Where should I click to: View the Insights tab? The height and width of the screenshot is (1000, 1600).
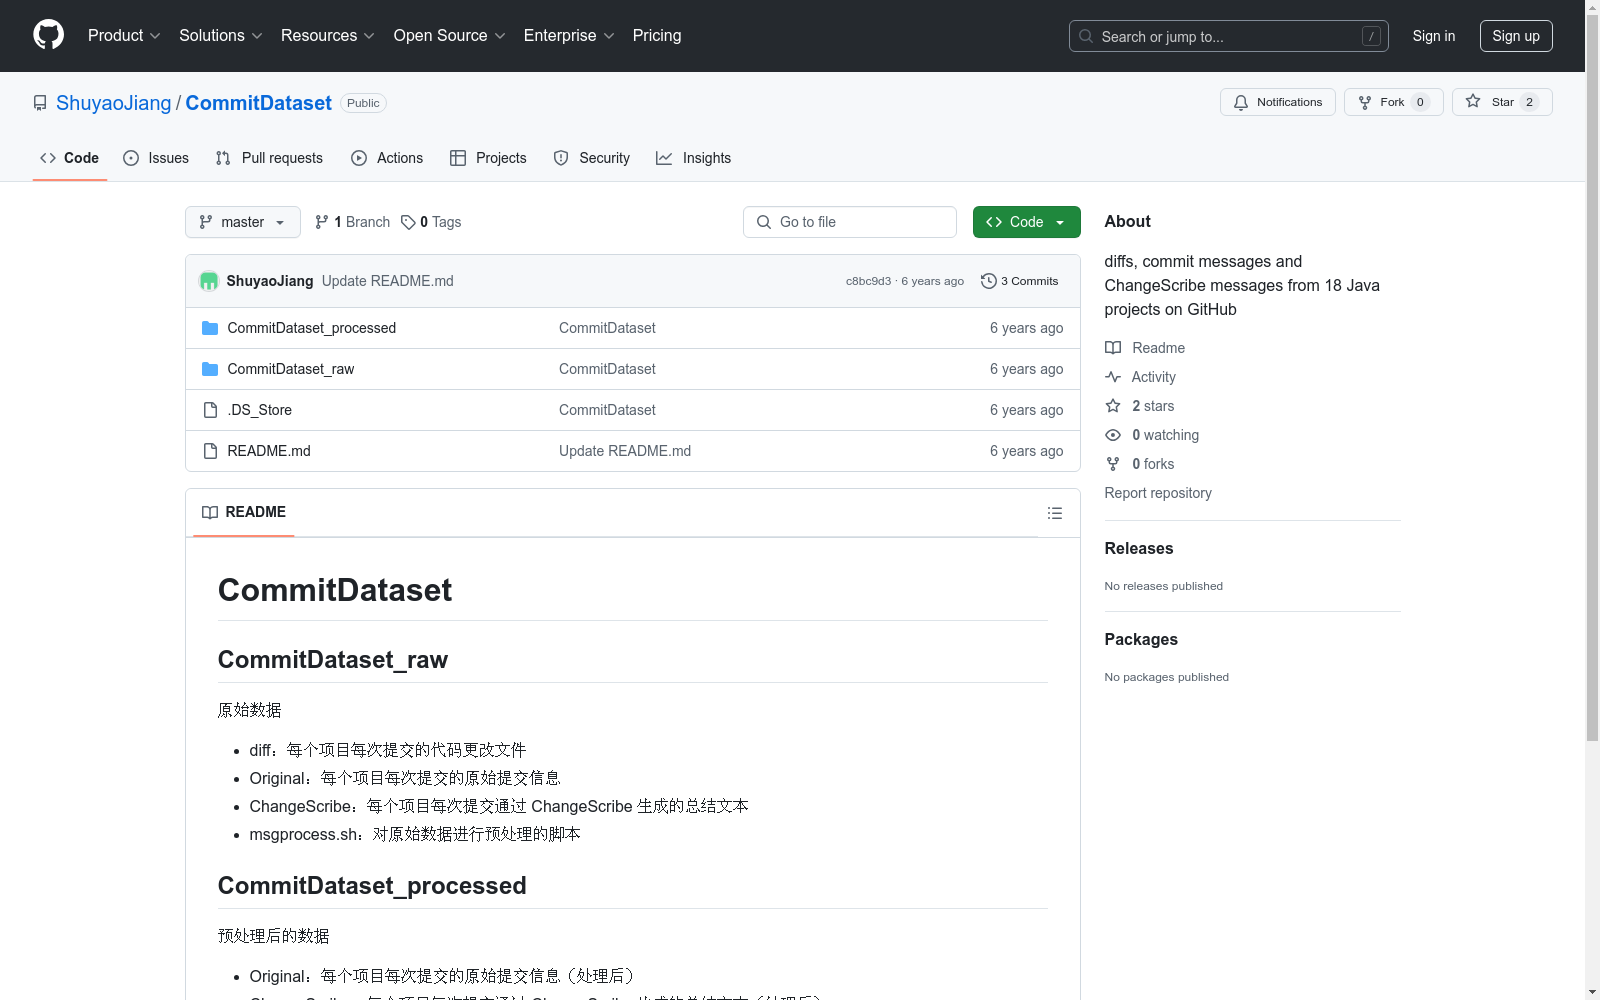(694, 158)
